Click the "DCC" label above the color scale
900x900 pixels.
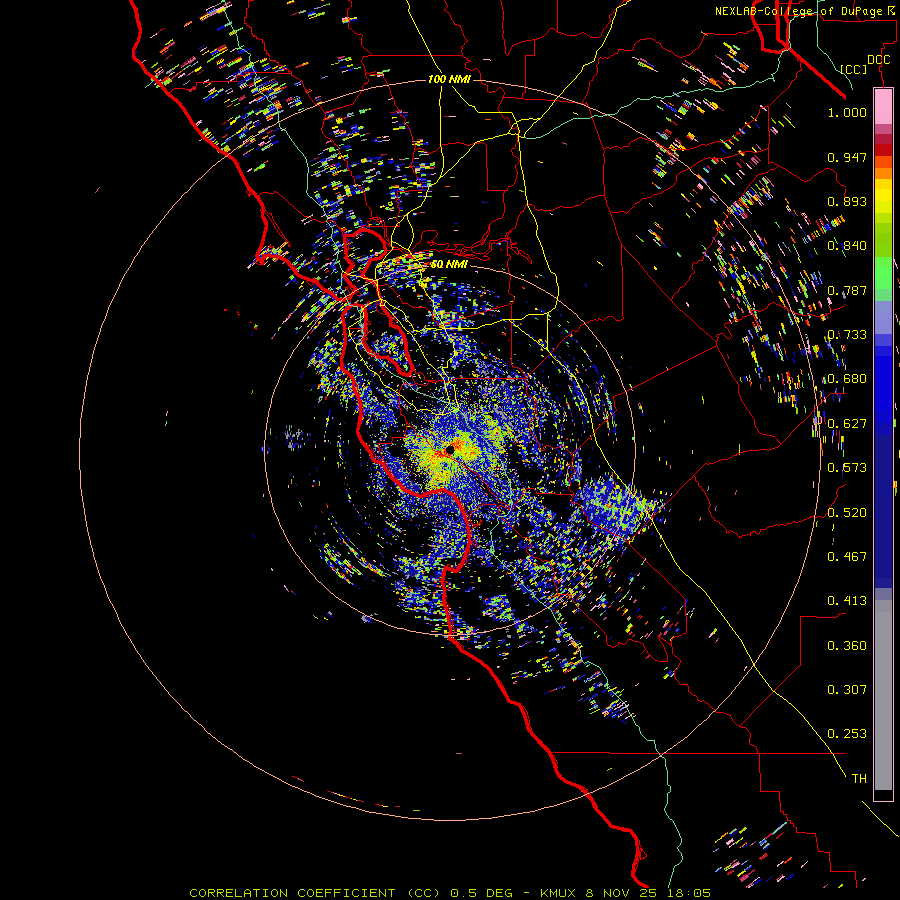878,60
